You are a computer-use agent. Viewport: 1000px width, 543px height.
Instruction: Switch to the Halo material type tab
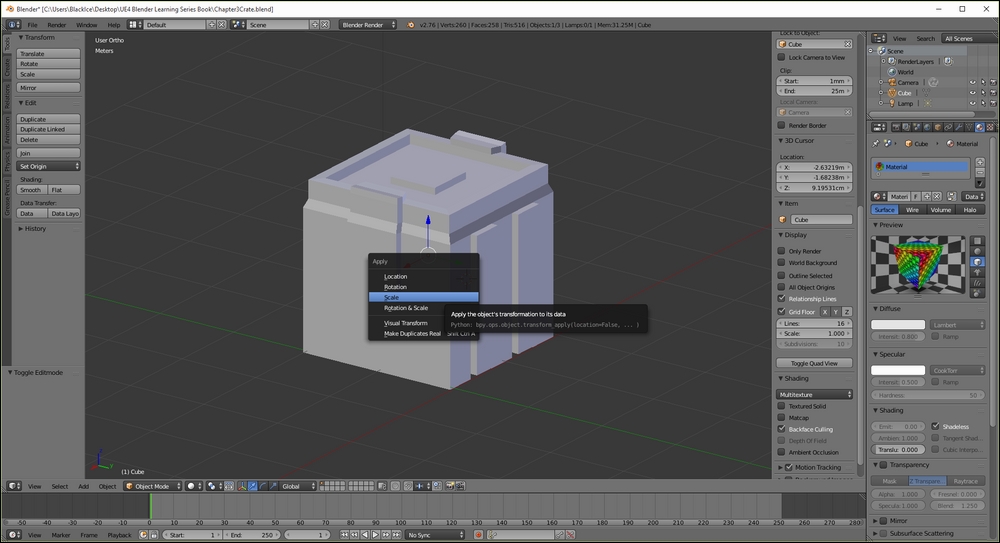tap(970, 210)
